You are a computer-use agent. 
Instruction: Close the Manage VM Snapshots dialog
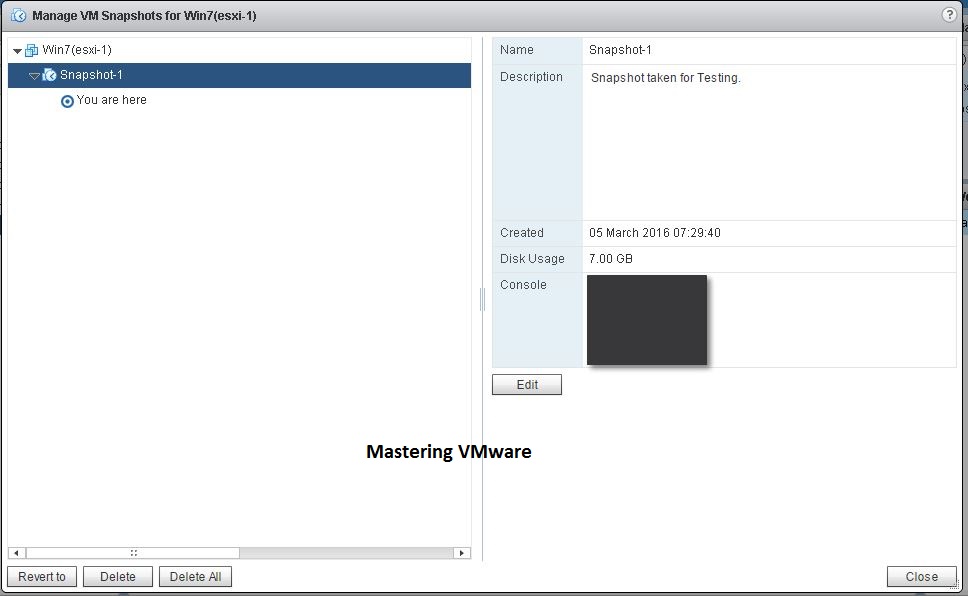[x=922, y=576]
